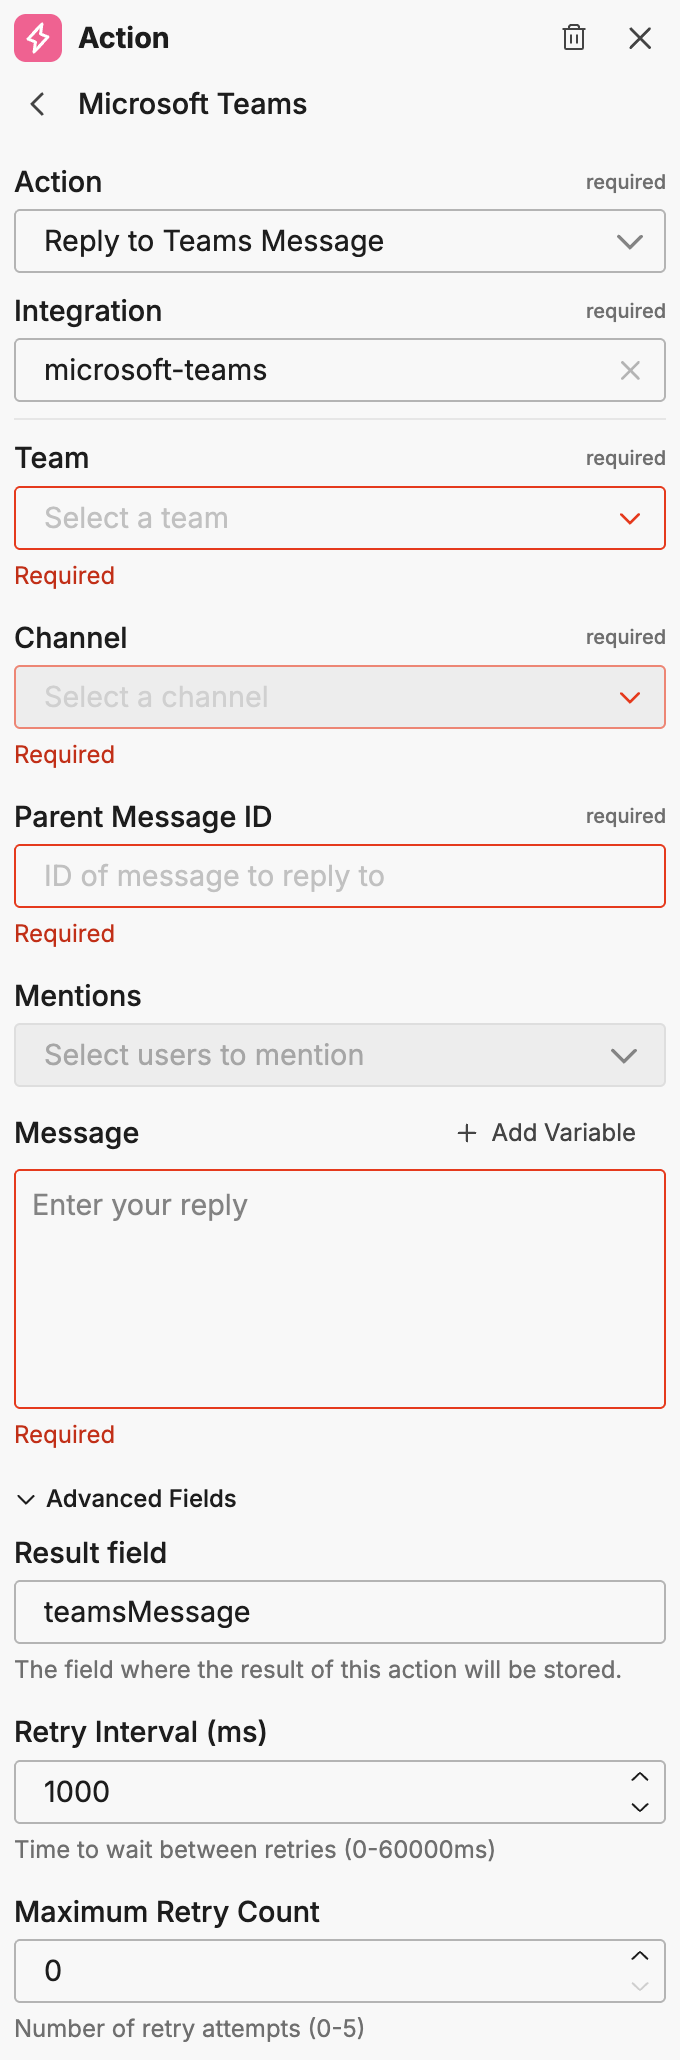Click the Channel dropdown chevron
This screenshot has width=680, height=2060.
coord(629,697)
